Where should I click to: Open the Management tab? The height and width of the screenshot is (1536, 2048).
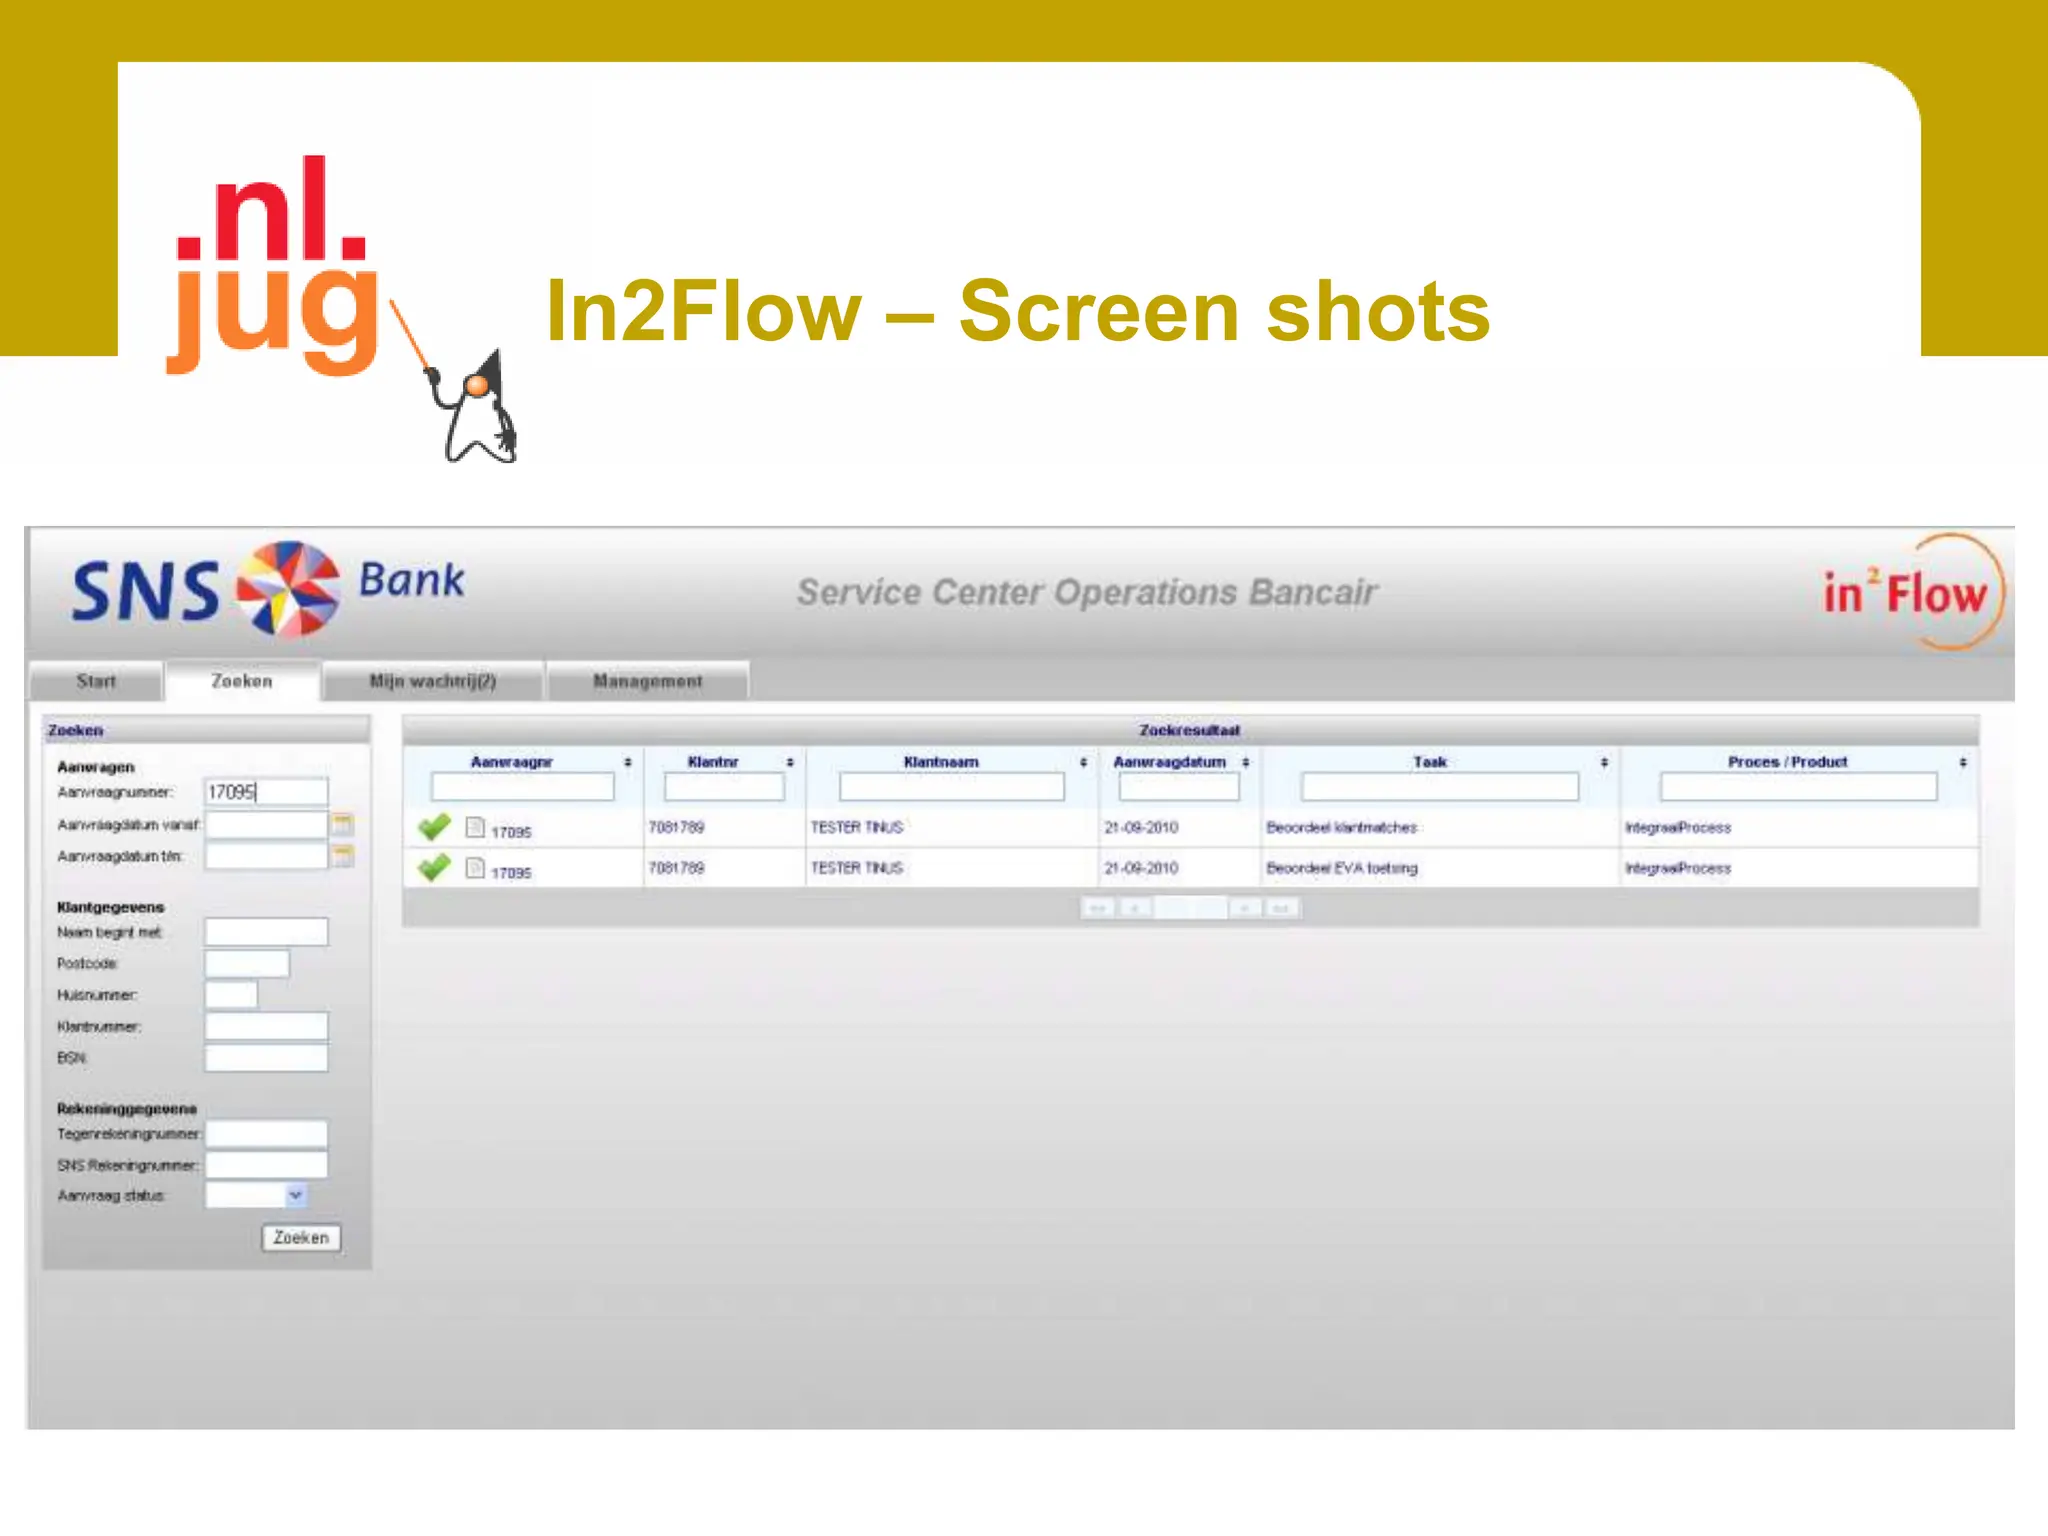pyautogui.click(x=647, y=681)
